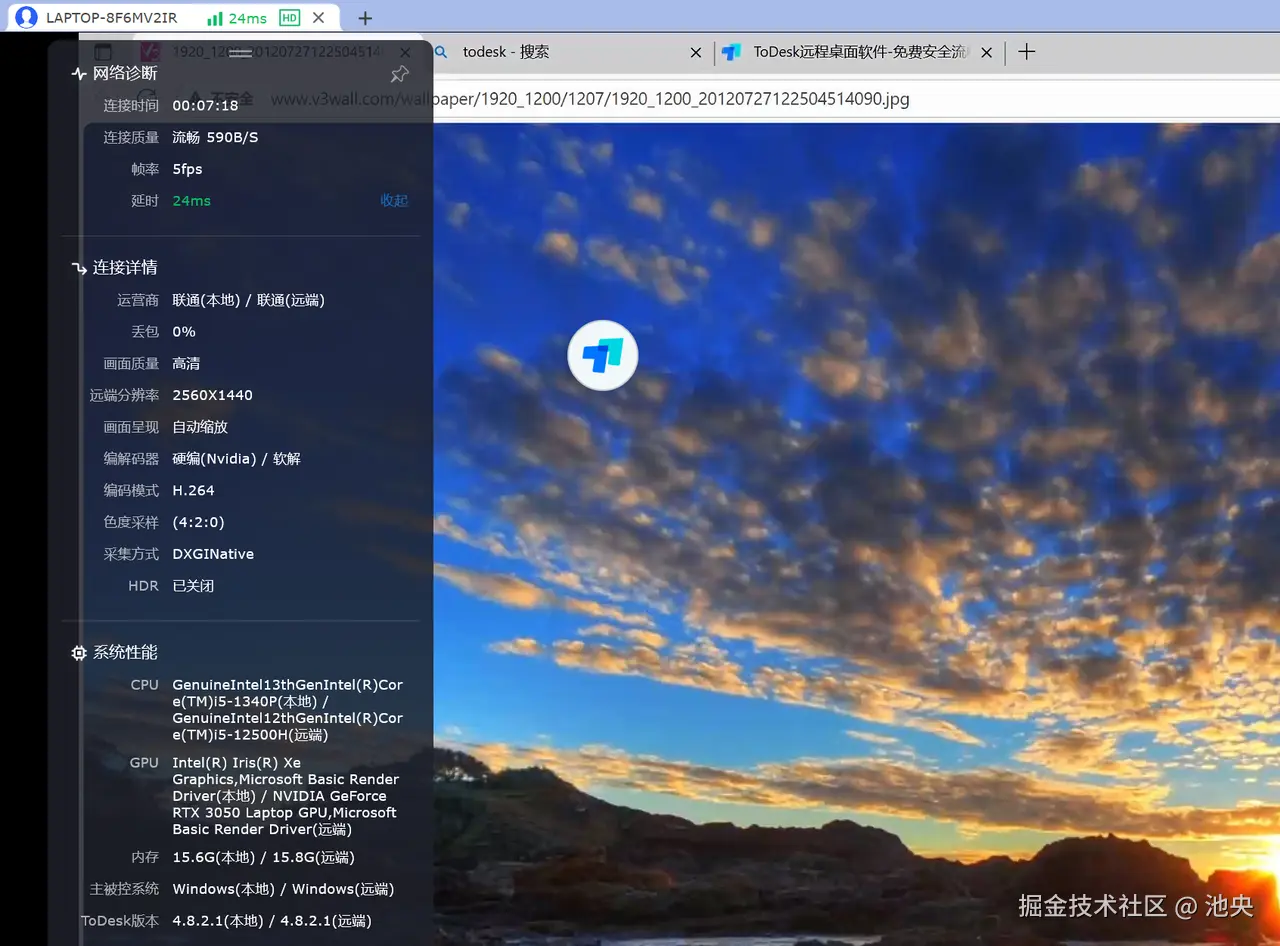Click the screen capture icon above the diagnostics panel
The height and width of the screenshot is (946, 1280).
103,51
